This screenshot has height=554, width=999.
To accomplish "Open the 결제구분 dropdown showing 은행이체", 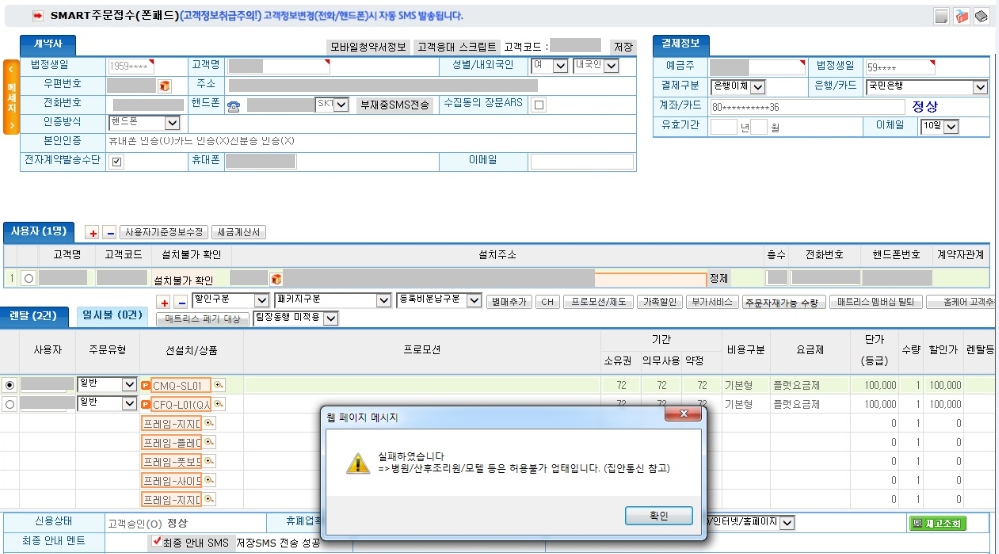I will (x=738, y=86).
